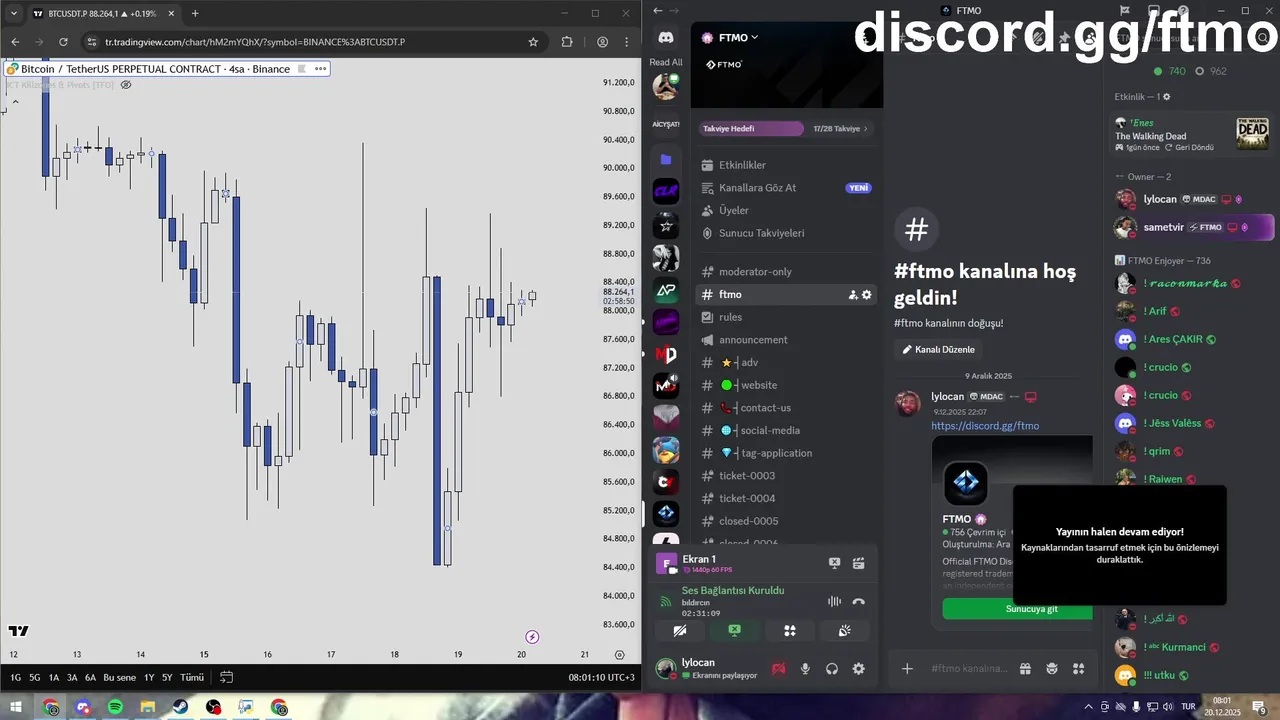Select the 6A time range
The width and height of the screenshot is (1280, 720).
click(90, 677)
